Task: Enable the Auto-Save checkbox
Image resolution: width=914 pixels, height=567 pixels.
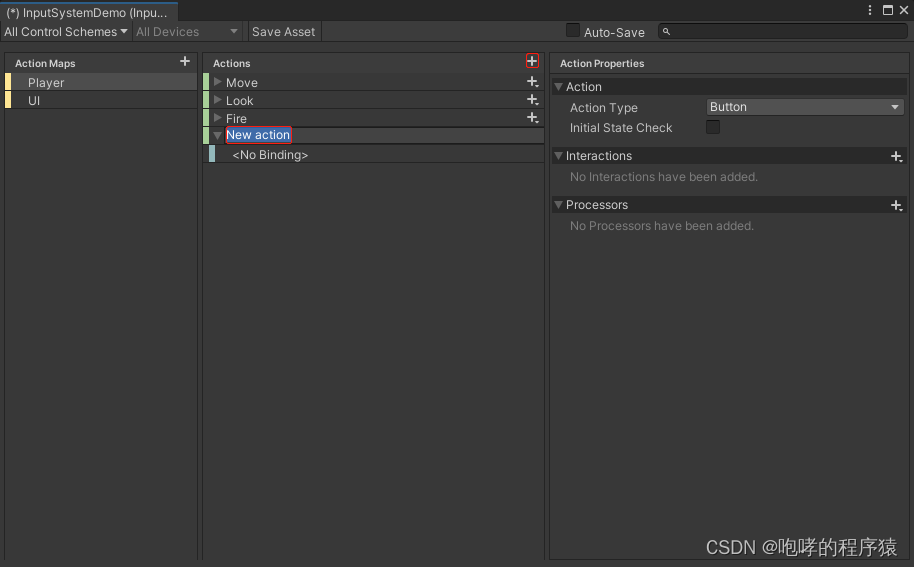Action: pyautogui.click(x=573, y=30)
